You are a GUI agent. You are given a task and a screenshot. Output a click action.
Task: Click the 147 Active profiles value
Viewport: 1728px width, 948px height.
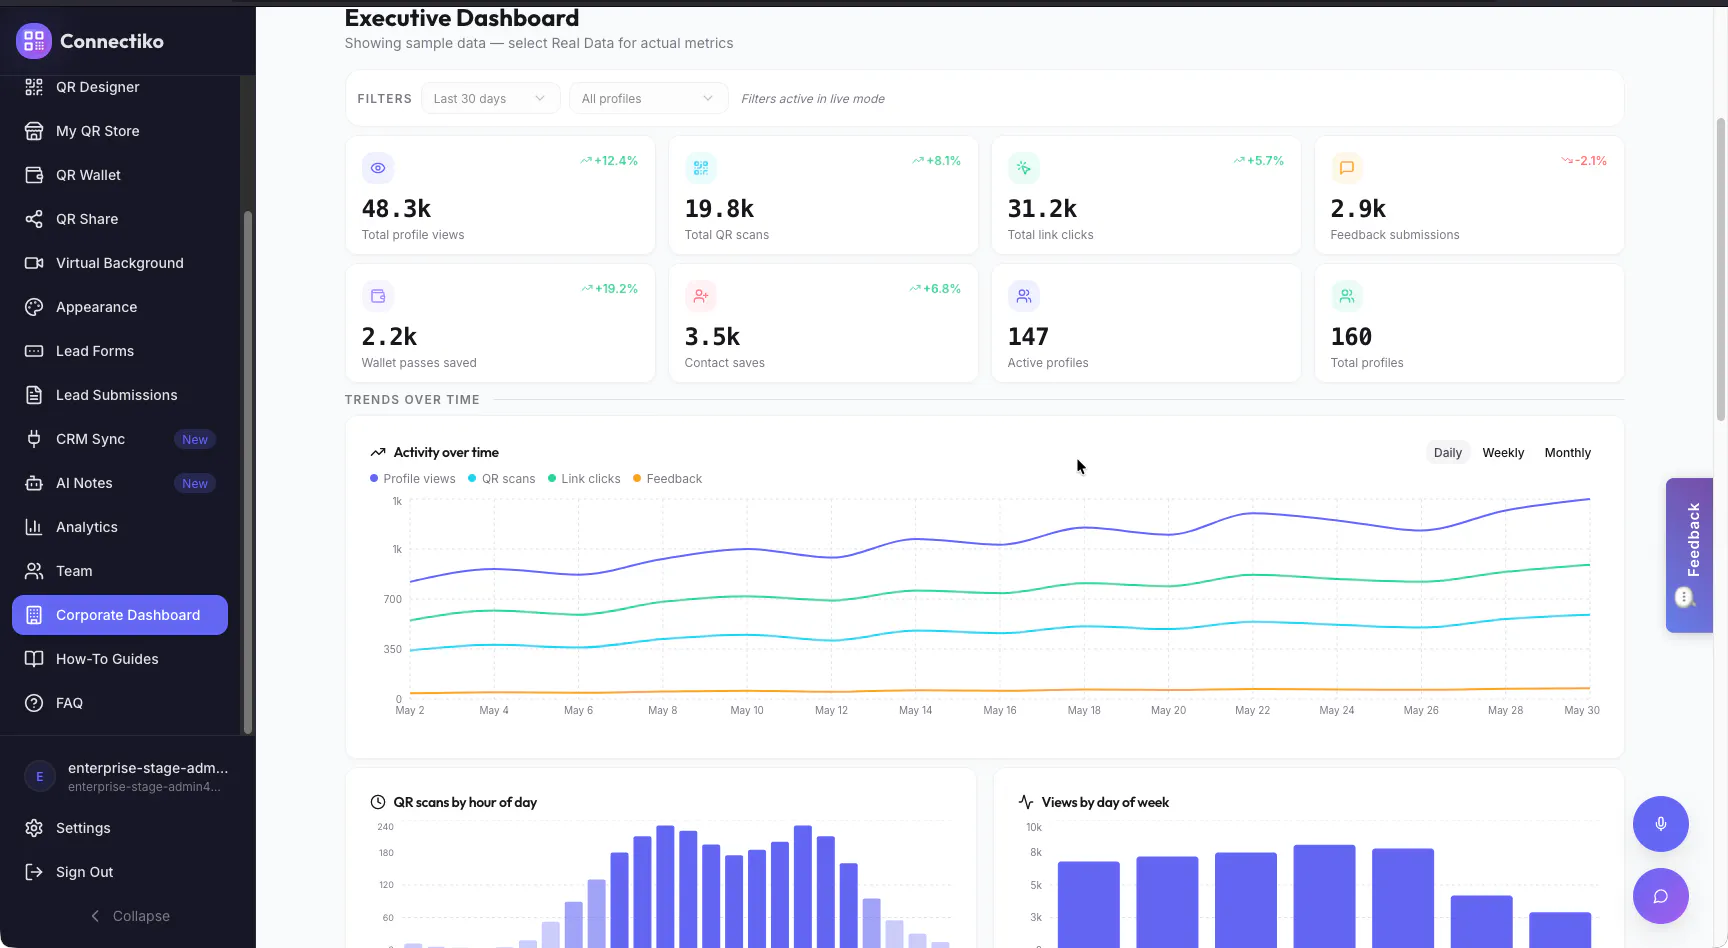1028,337
